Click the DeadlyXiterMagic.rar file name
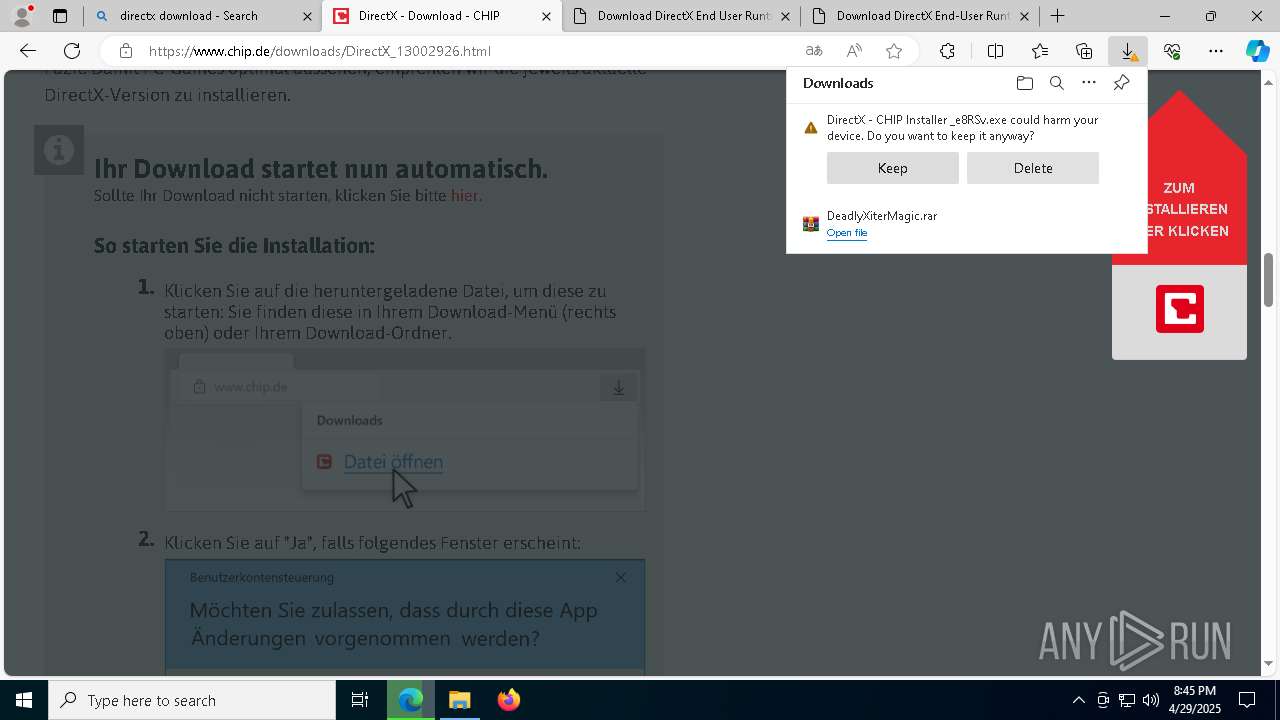 click(881, 216)
